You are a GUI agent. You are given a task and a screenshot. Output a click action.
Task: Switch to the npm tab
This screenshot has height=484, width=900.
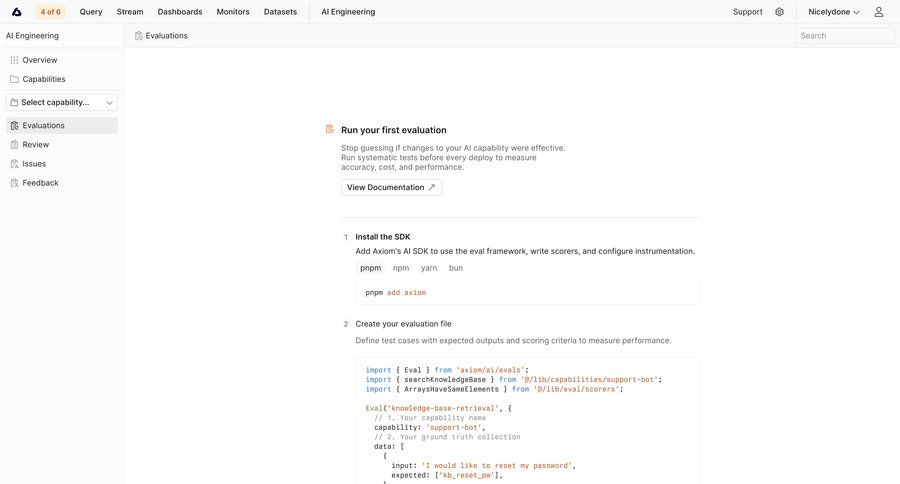[401, 268]
